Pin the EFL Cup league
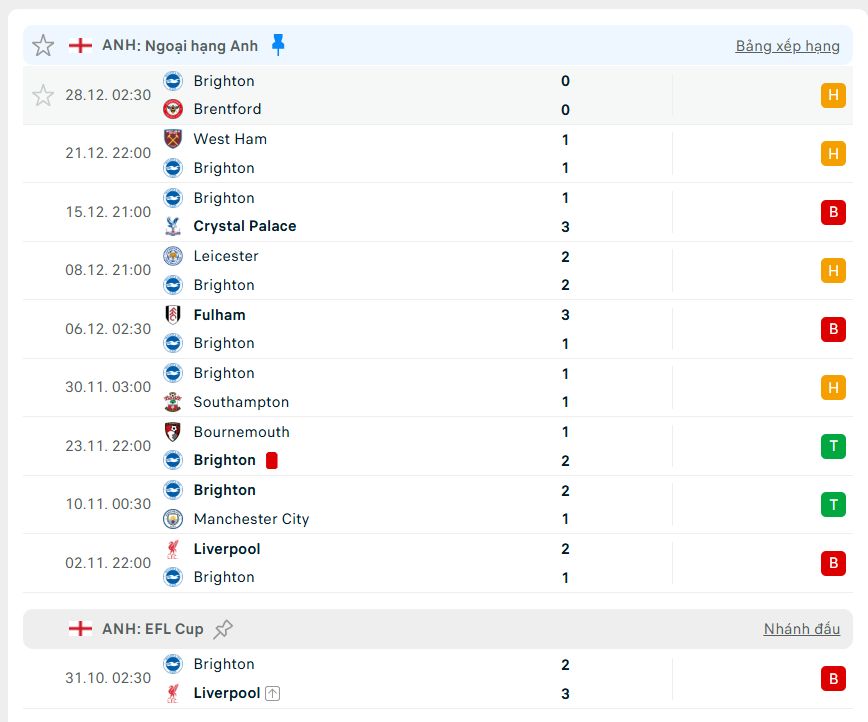 click(x=223, y=629)
